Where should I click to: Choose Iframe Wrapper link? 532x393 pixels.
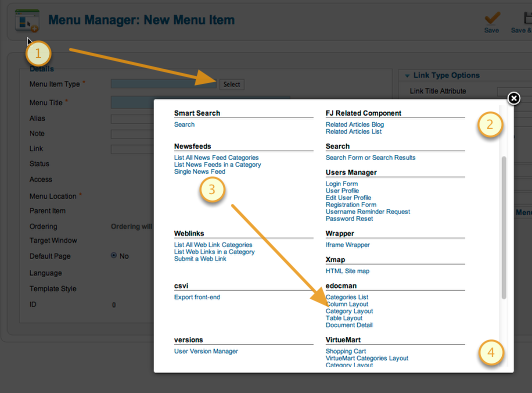[347, 245]
